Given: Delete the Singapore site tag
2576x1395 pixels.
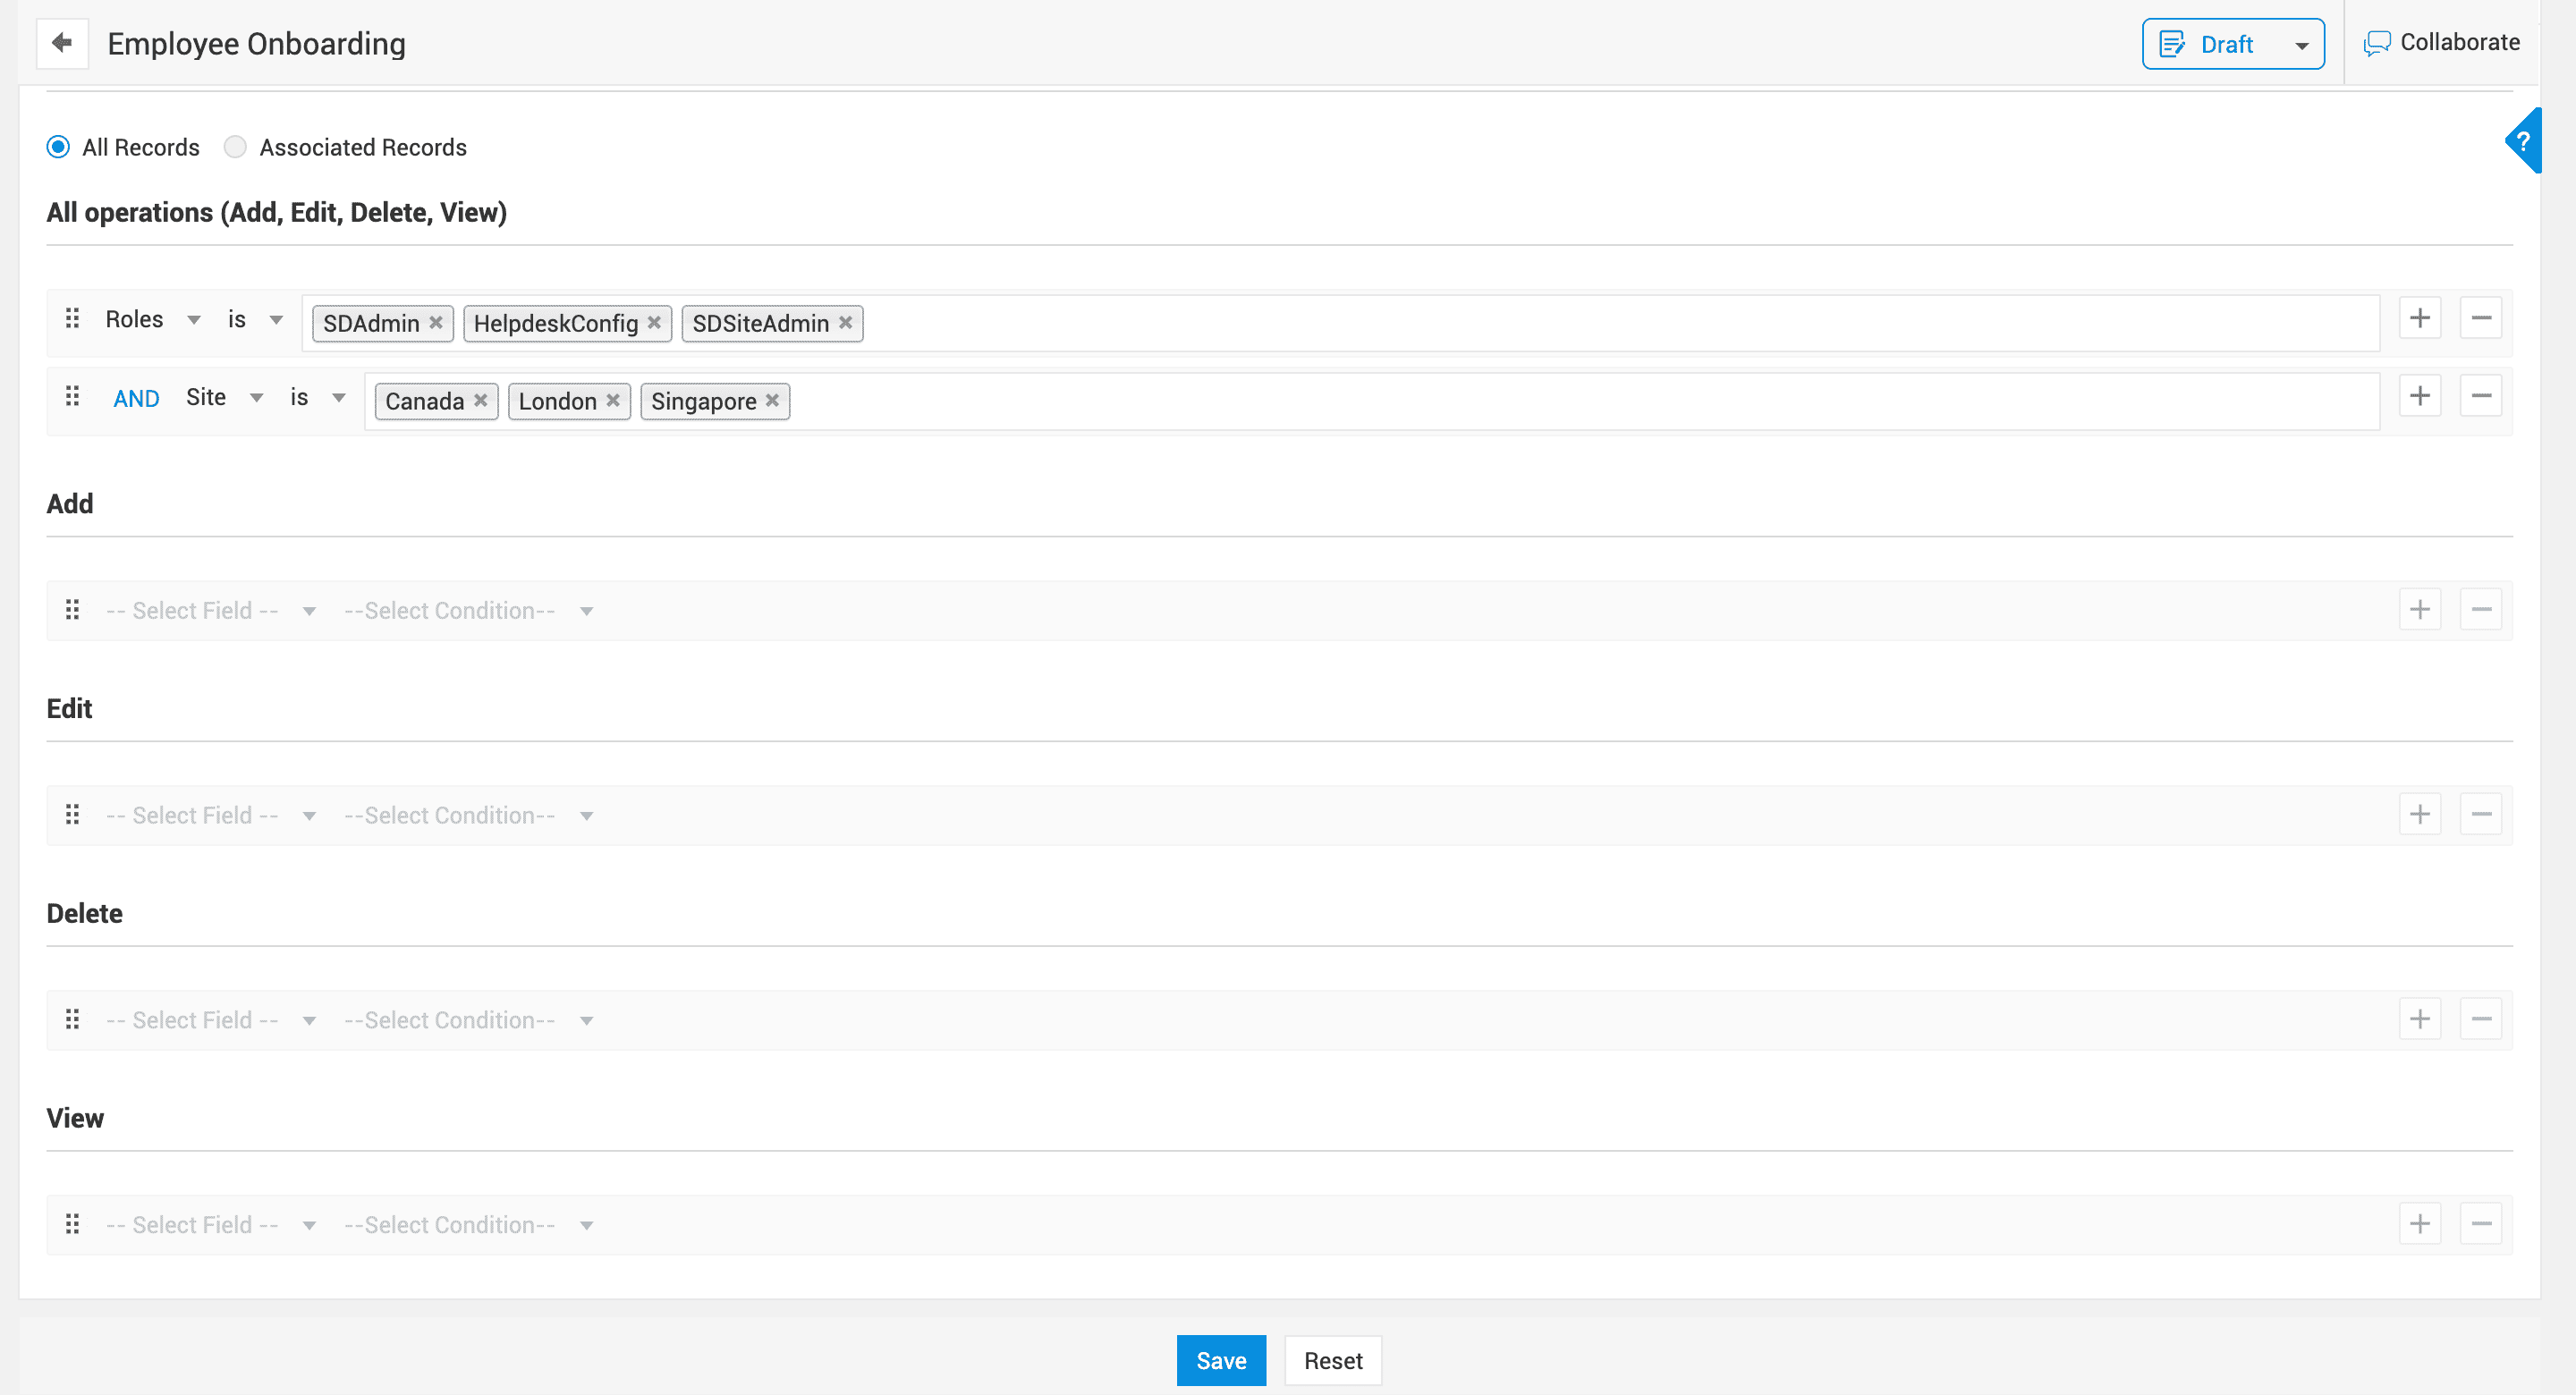Looking at the screenshot, I should pos(772,400).
